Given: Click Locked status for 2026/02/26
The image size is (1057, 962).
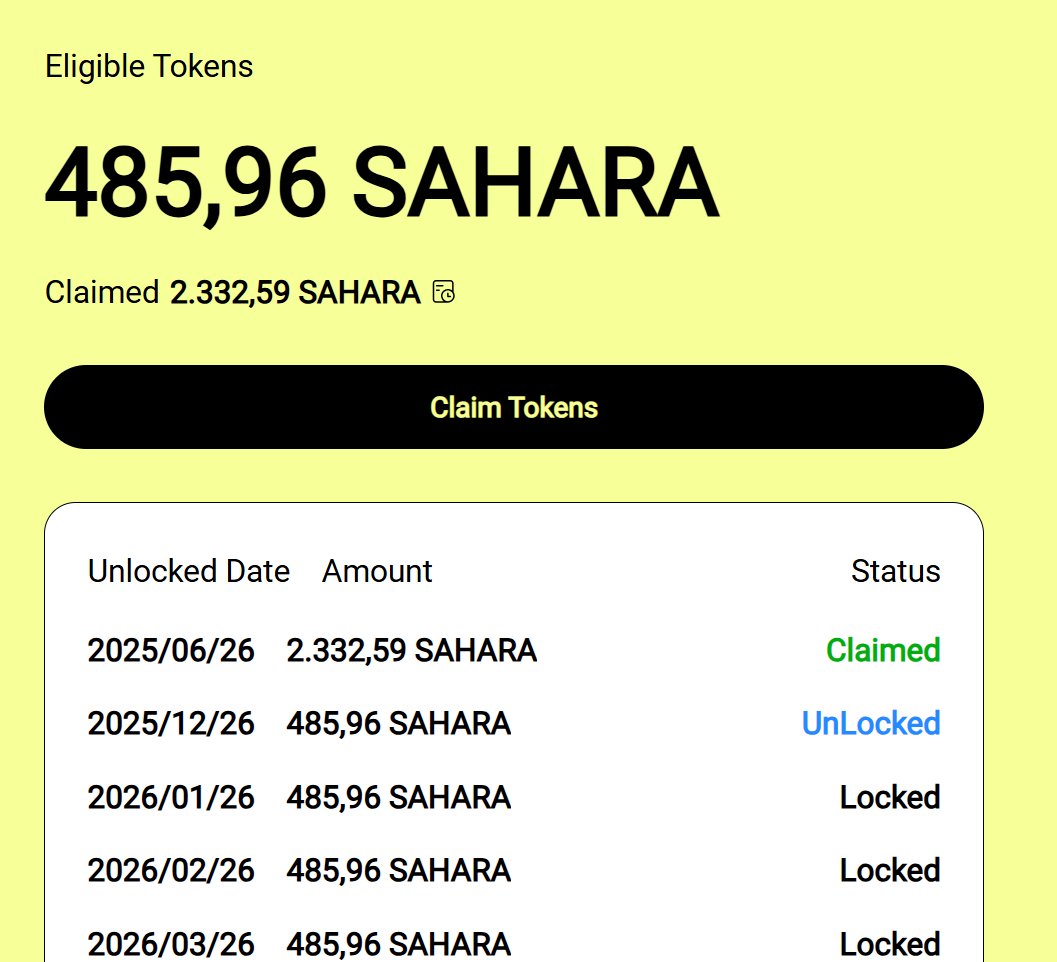Looking at the screenshot, I should coord(890,871).
